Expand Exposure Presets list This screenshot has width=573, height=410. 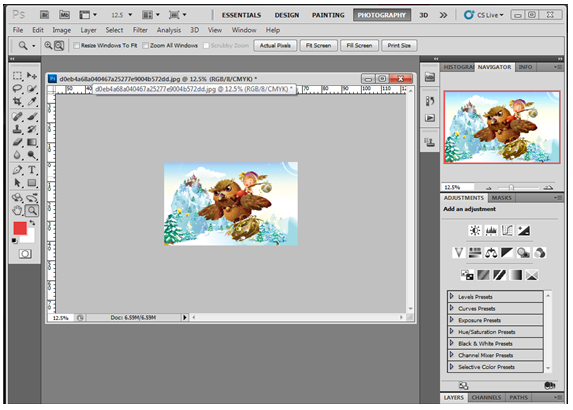[452, 320]
